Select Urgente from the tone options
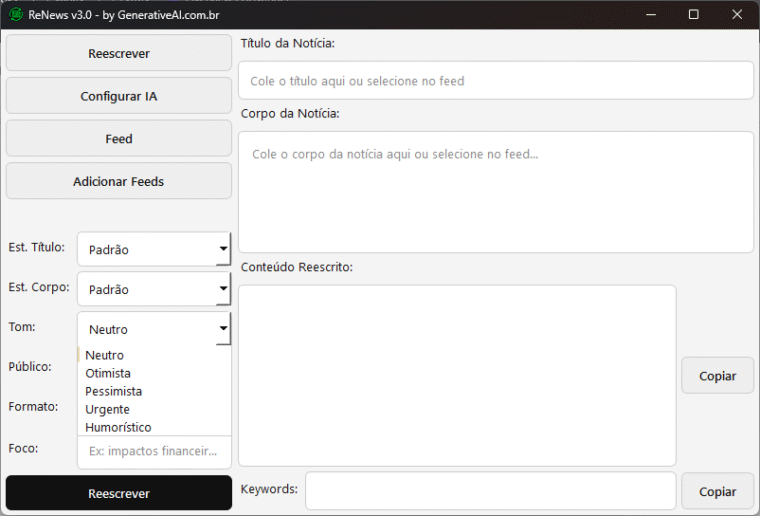Viewport: 760px width, 516px height. (x=107, y=409)
